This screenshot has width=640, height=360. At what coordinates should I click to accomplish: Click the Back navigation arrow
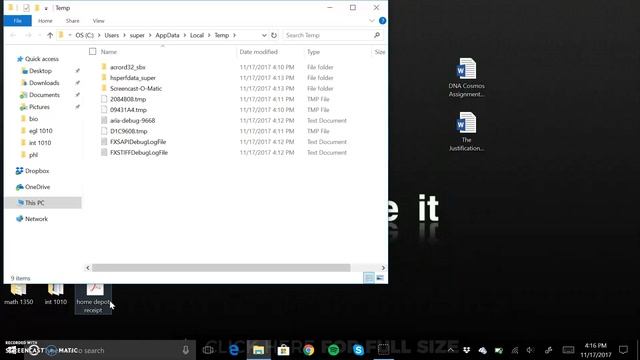pos(13,36)
